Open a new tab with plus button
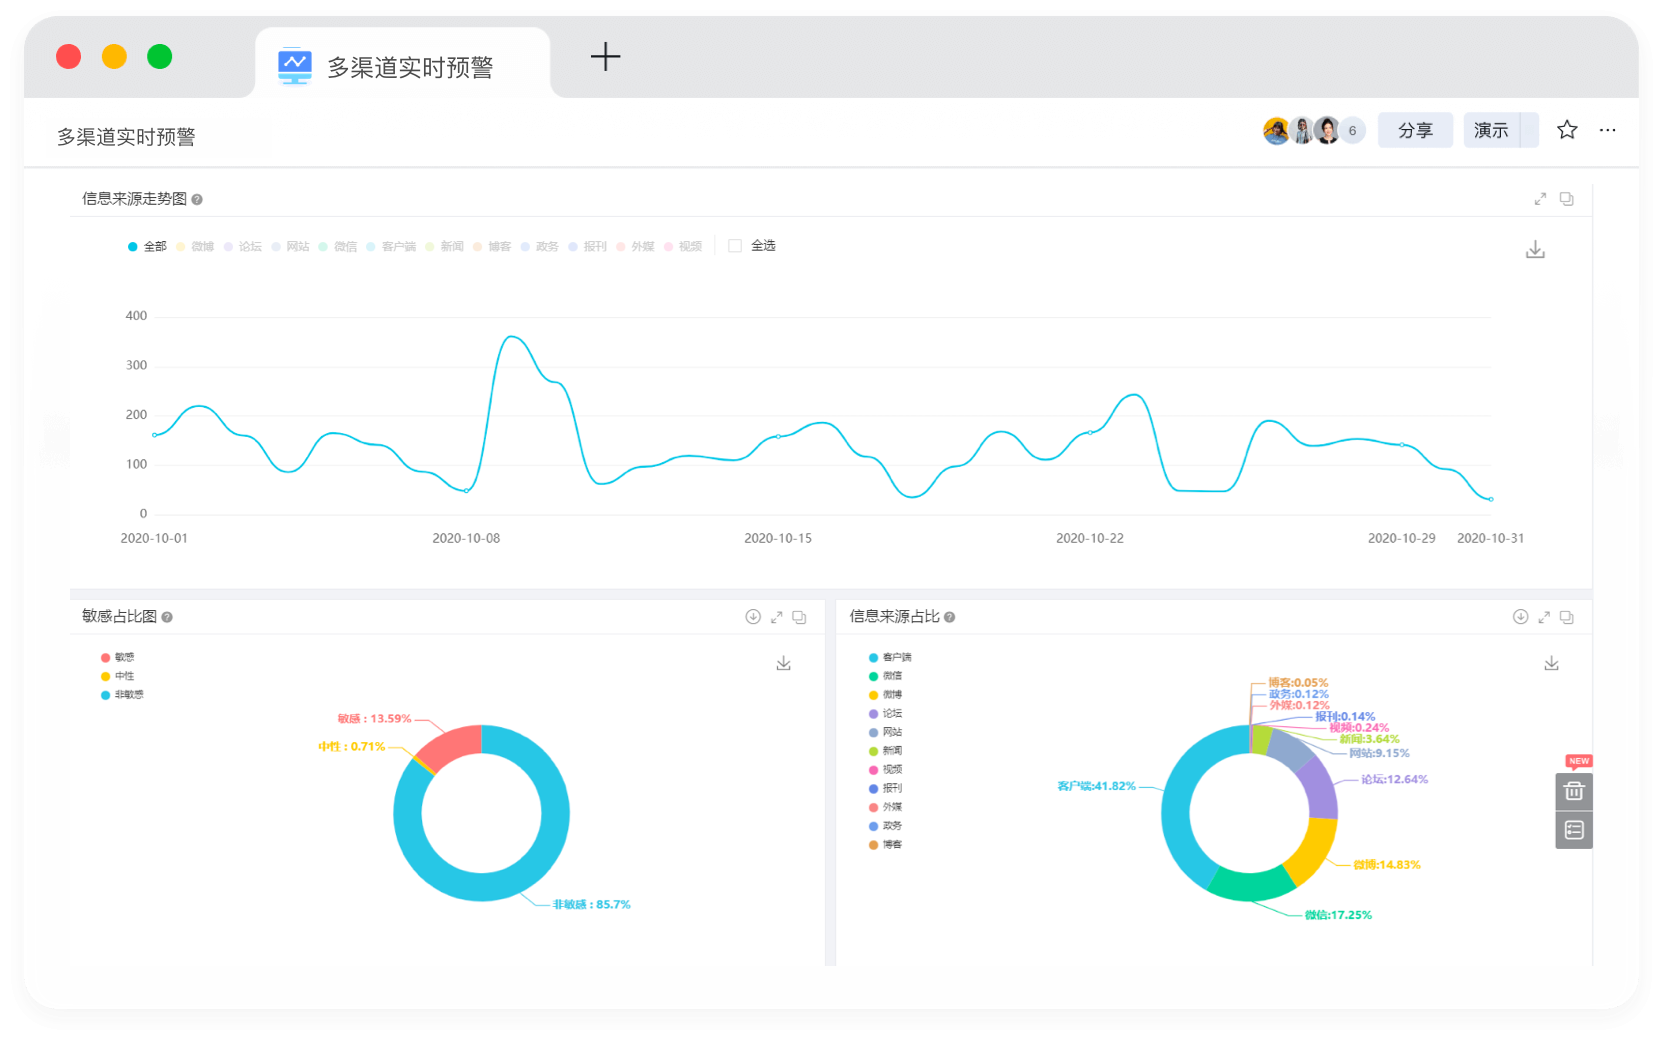Image resolution: width=1664 pixels, height=1042 pixels. 605,57
